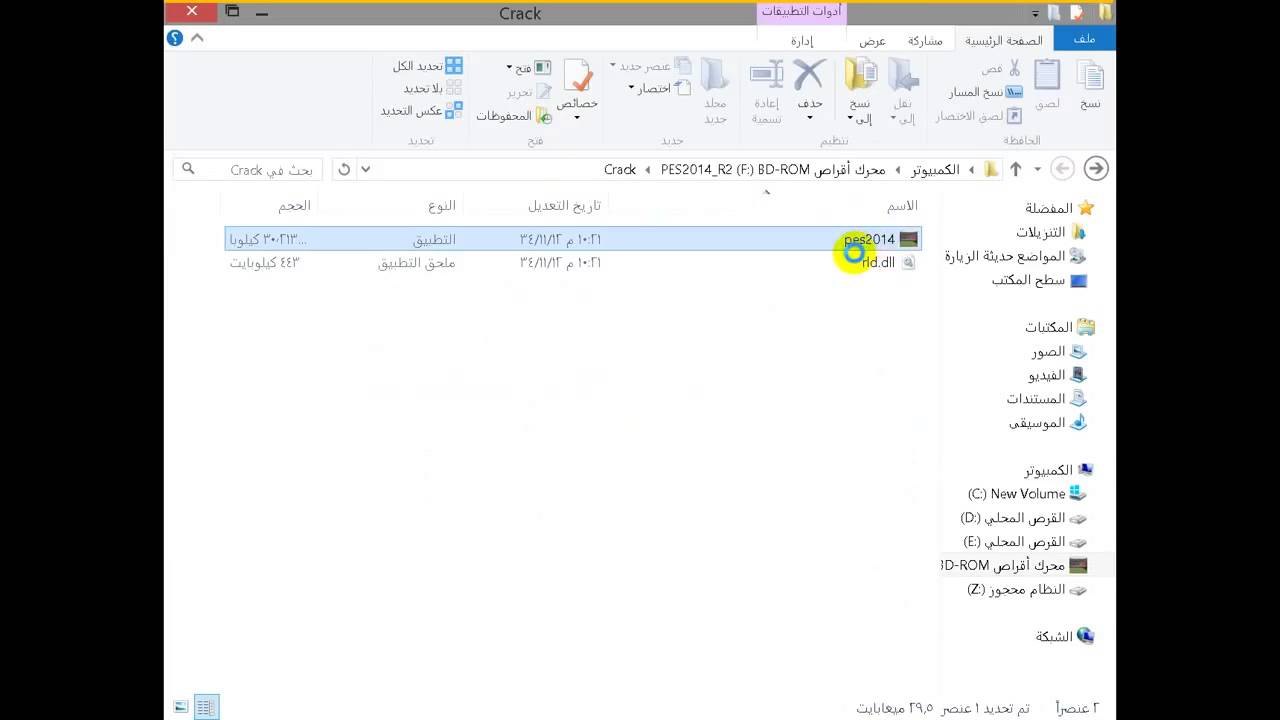1280x720 pixels.
Task: Switch to the View (عرض) tab
Action: 873,41
